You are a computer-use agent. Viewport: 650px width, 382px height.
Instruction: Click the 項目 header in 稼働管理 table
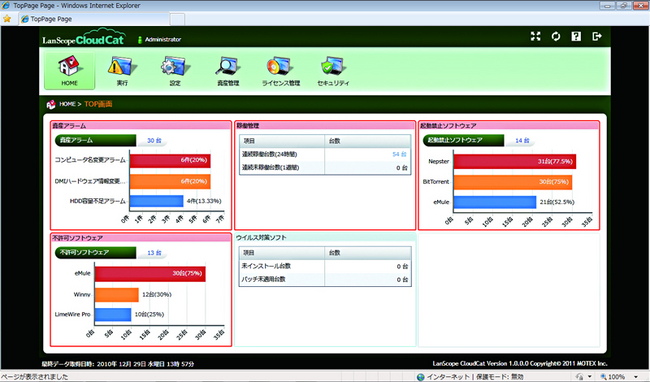coord(249,141)
